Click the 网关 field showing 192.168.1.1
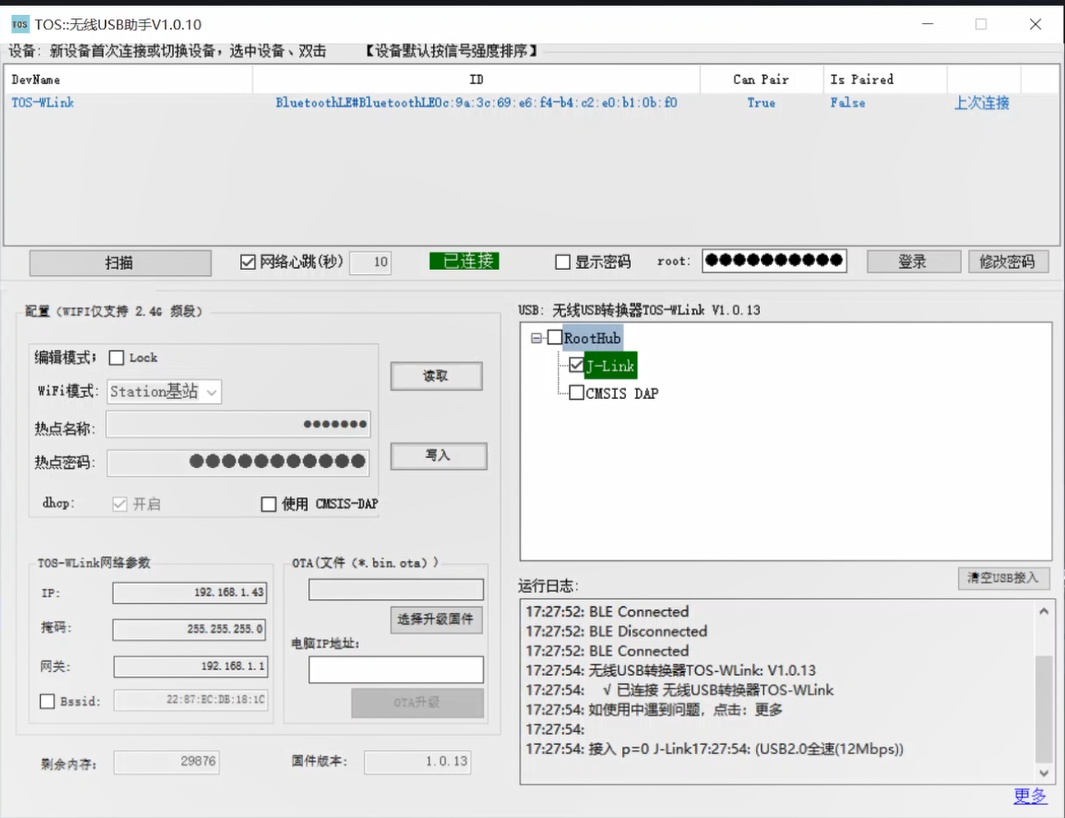Image resolution: width=1065 pixels, height=818 pixels. (x=191, y=666)
